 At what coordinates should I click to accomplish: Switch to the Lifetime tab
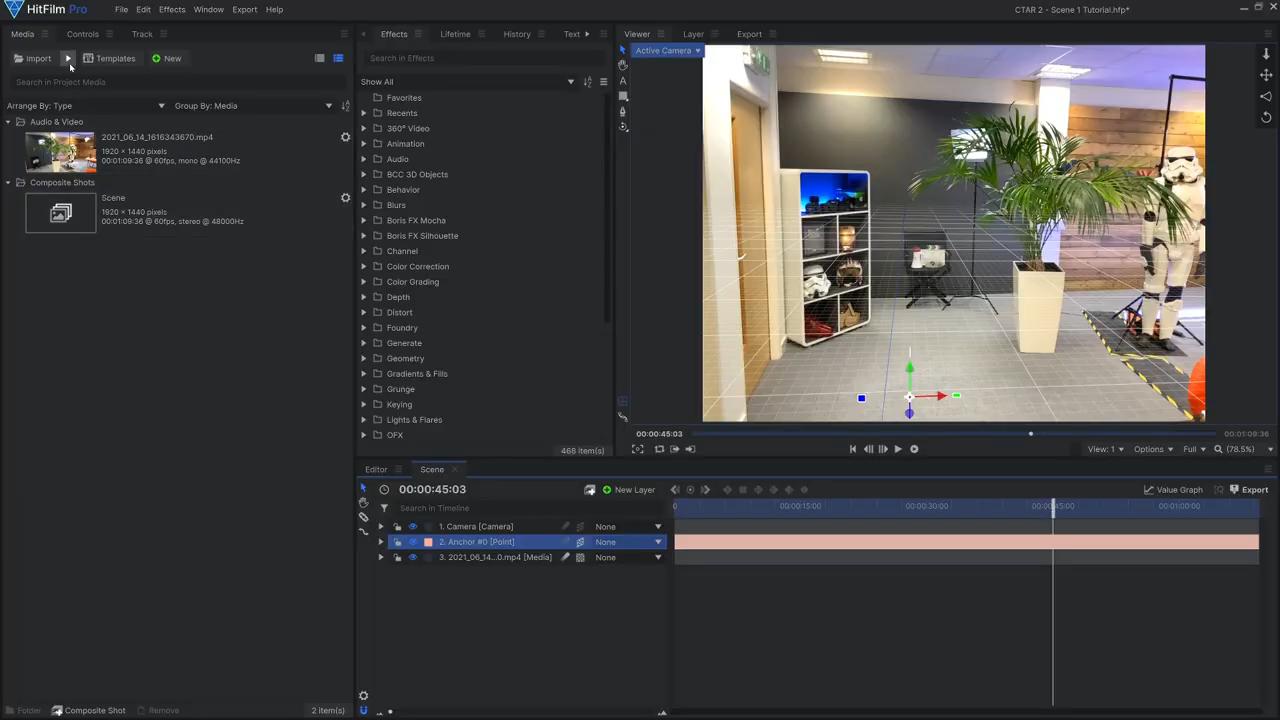pos(455,34)
